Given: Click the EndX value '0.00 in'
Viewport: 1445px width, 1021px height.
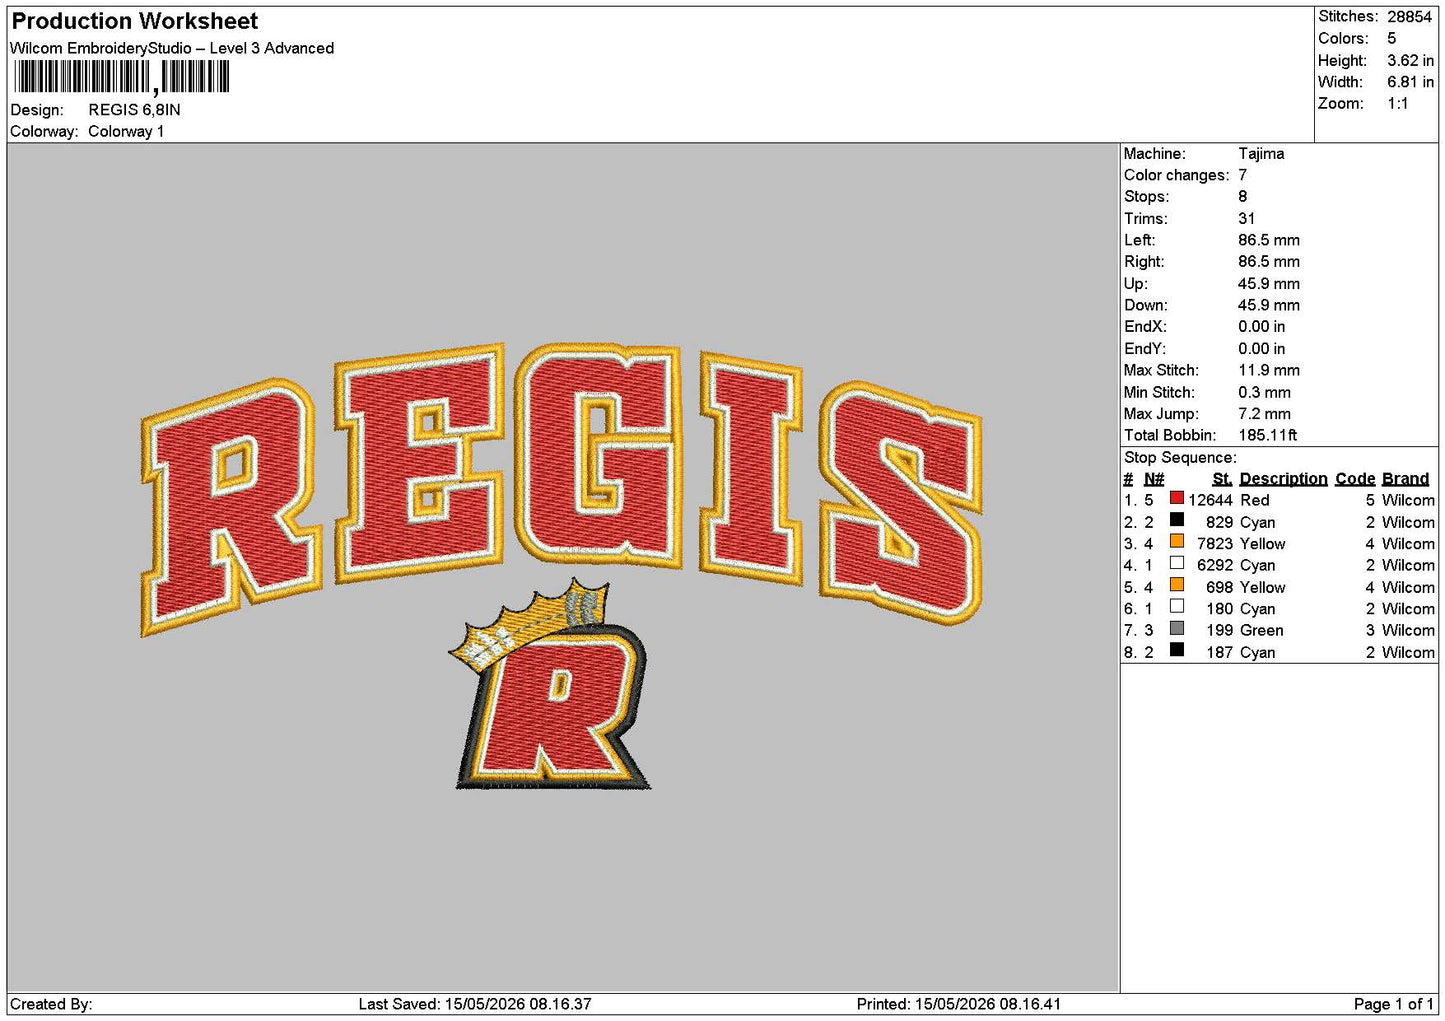Looking at the screenshot, I should (x=1262, y=327).
